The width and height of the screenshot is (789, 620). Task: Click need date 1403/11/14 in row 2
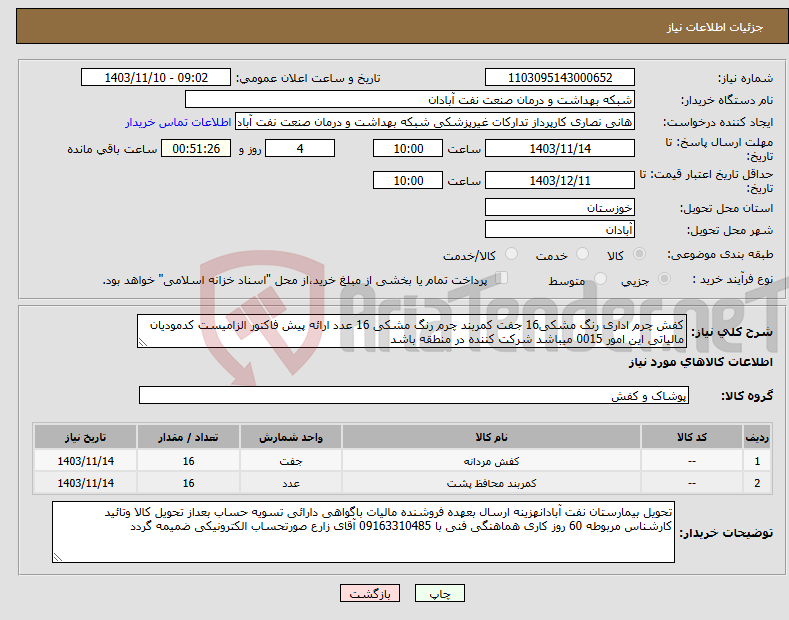[x=86, y=483]
